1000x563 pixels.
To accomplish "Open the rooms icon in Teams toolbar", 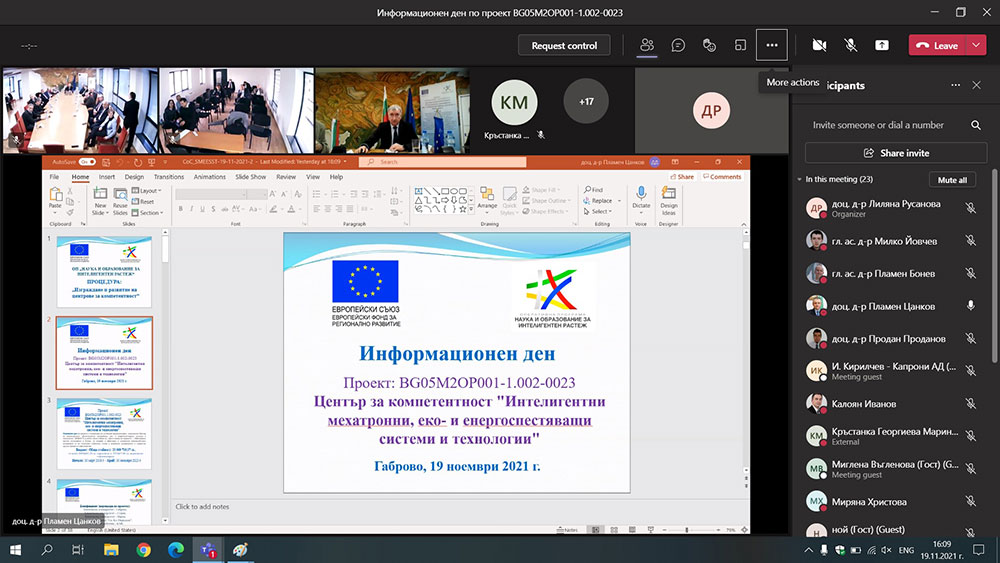I will tap(740, 45).
